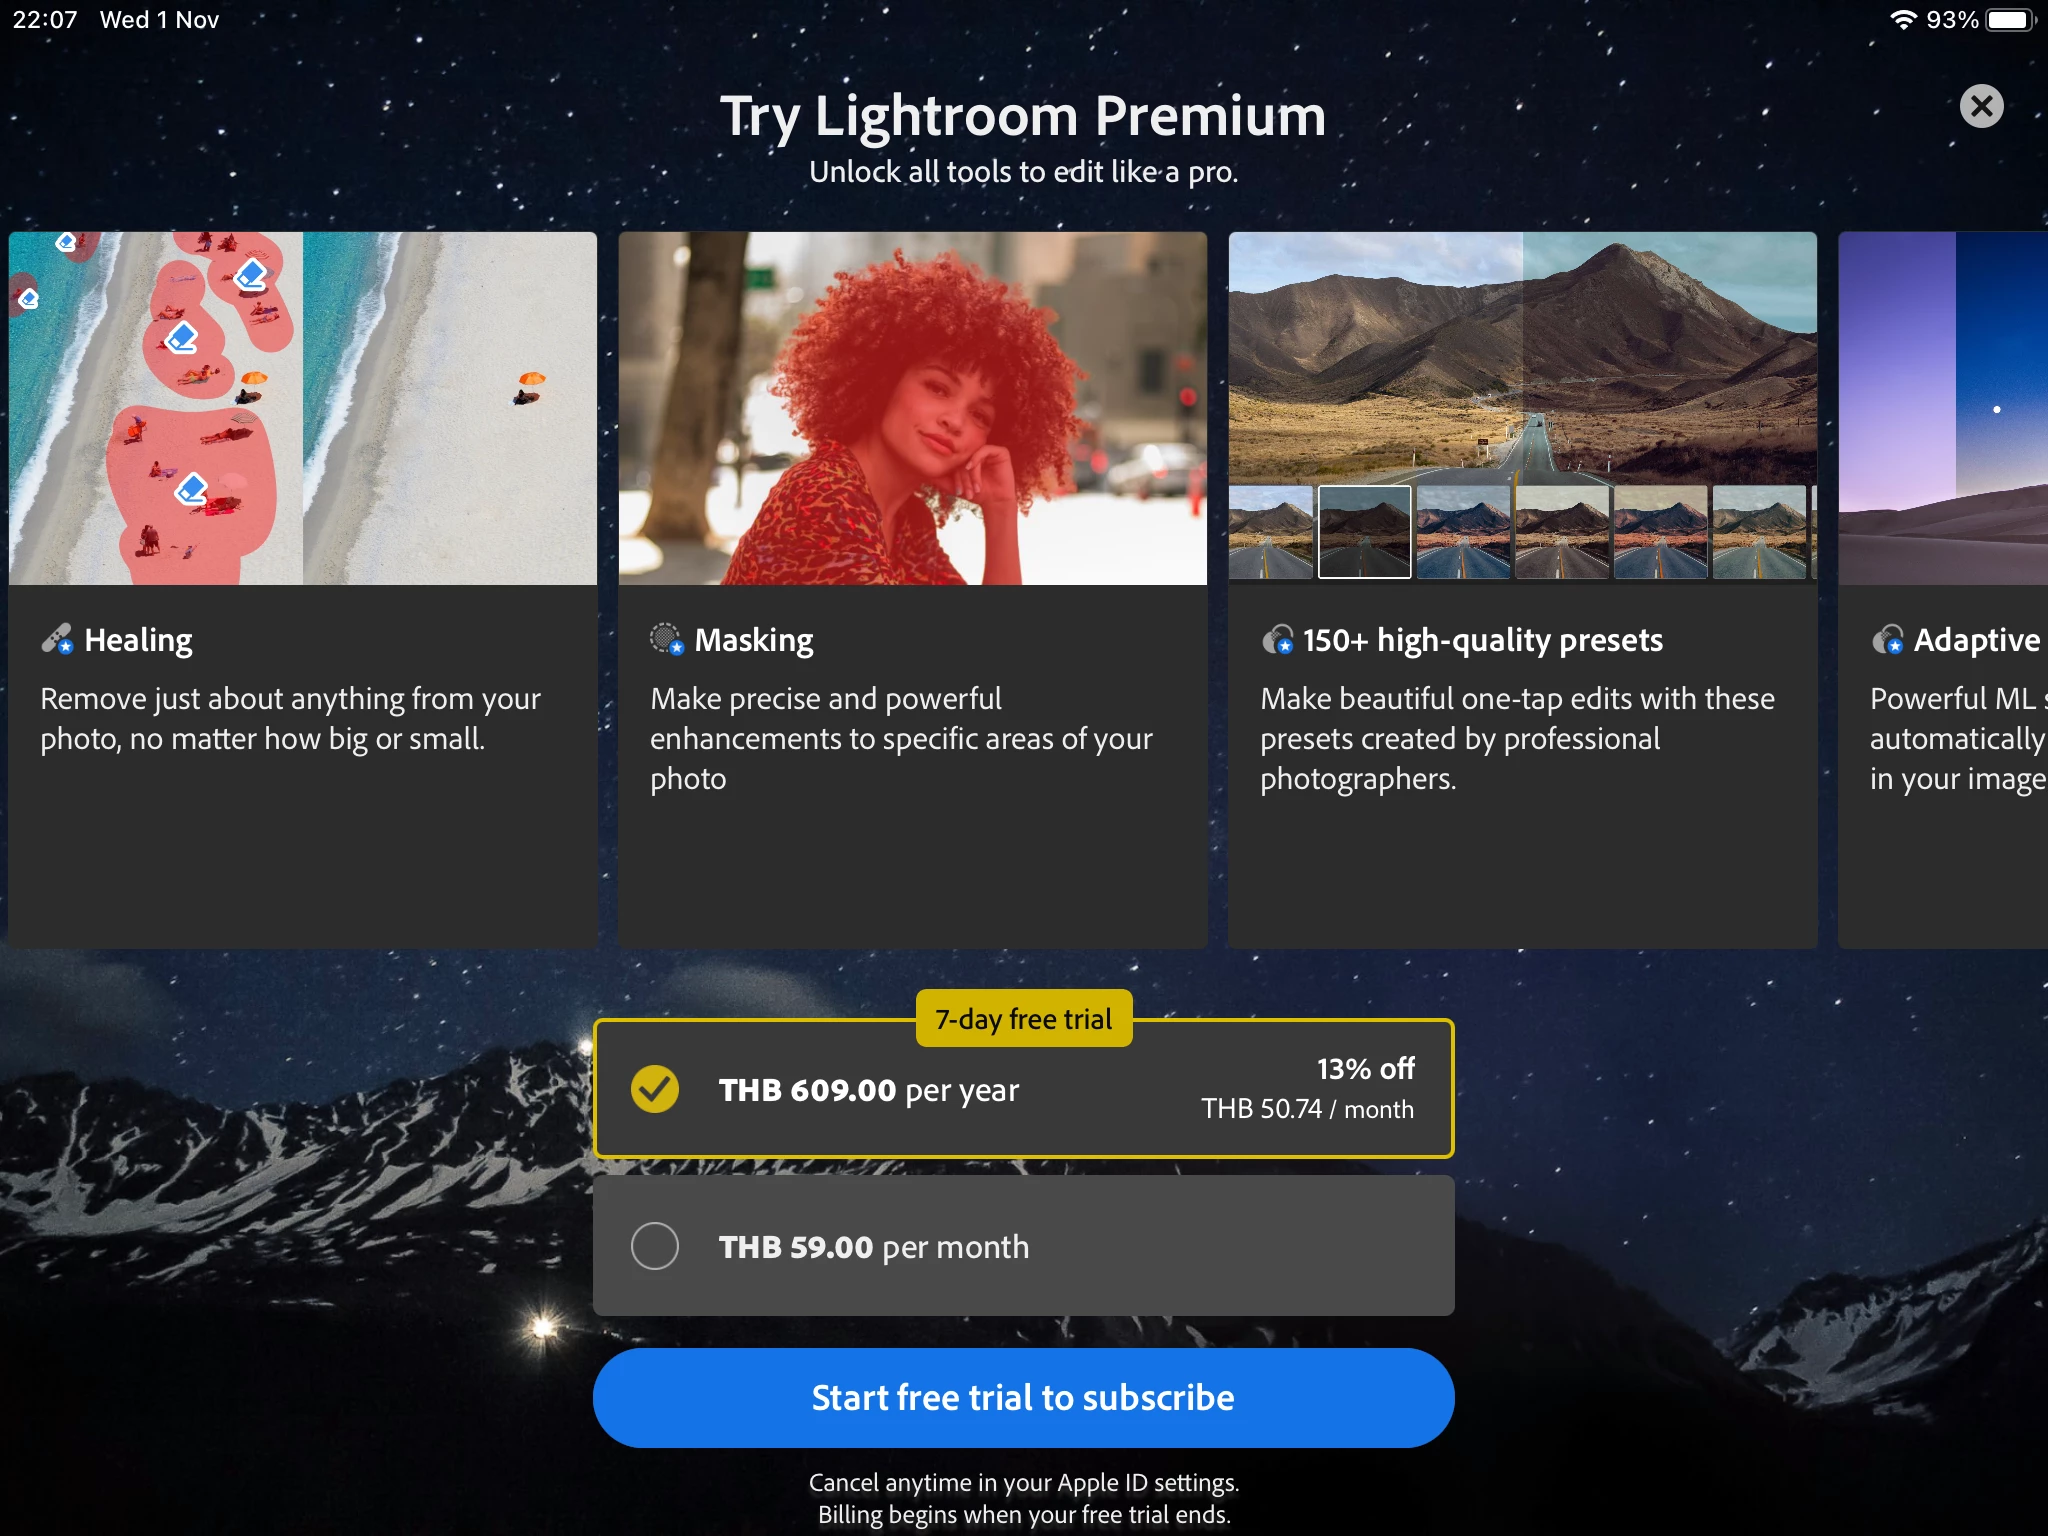Tap the last visible preset thumbnail
This screenshot has width=2048, height=1536.
[1759, 532]
